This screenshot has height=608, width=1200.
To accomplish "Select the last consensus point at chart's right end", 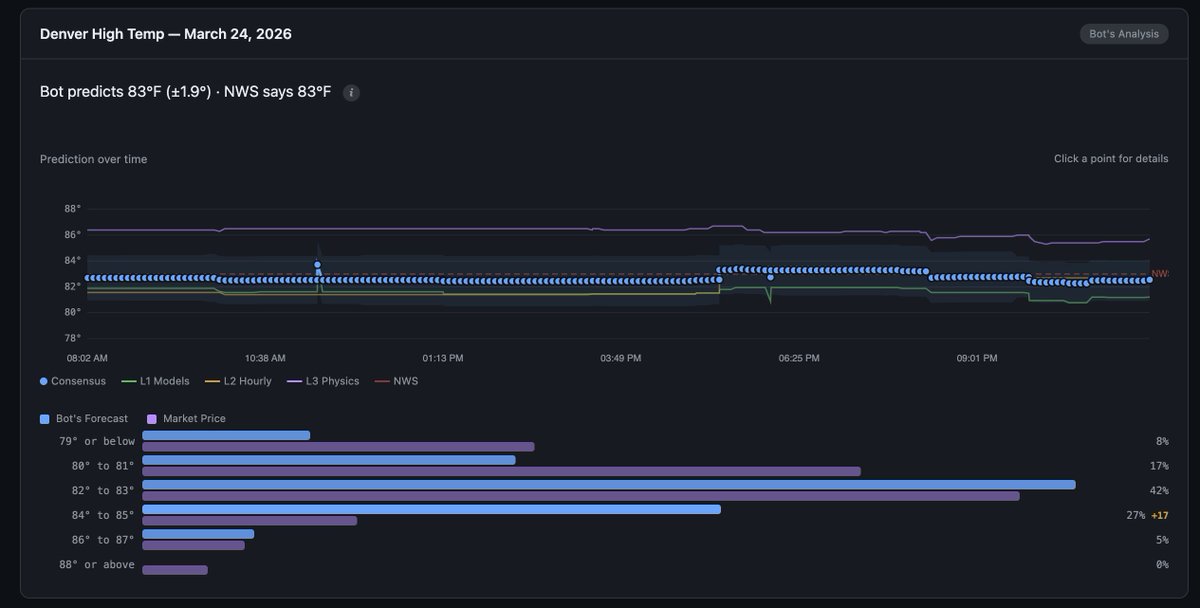I will click(1149, 280).
